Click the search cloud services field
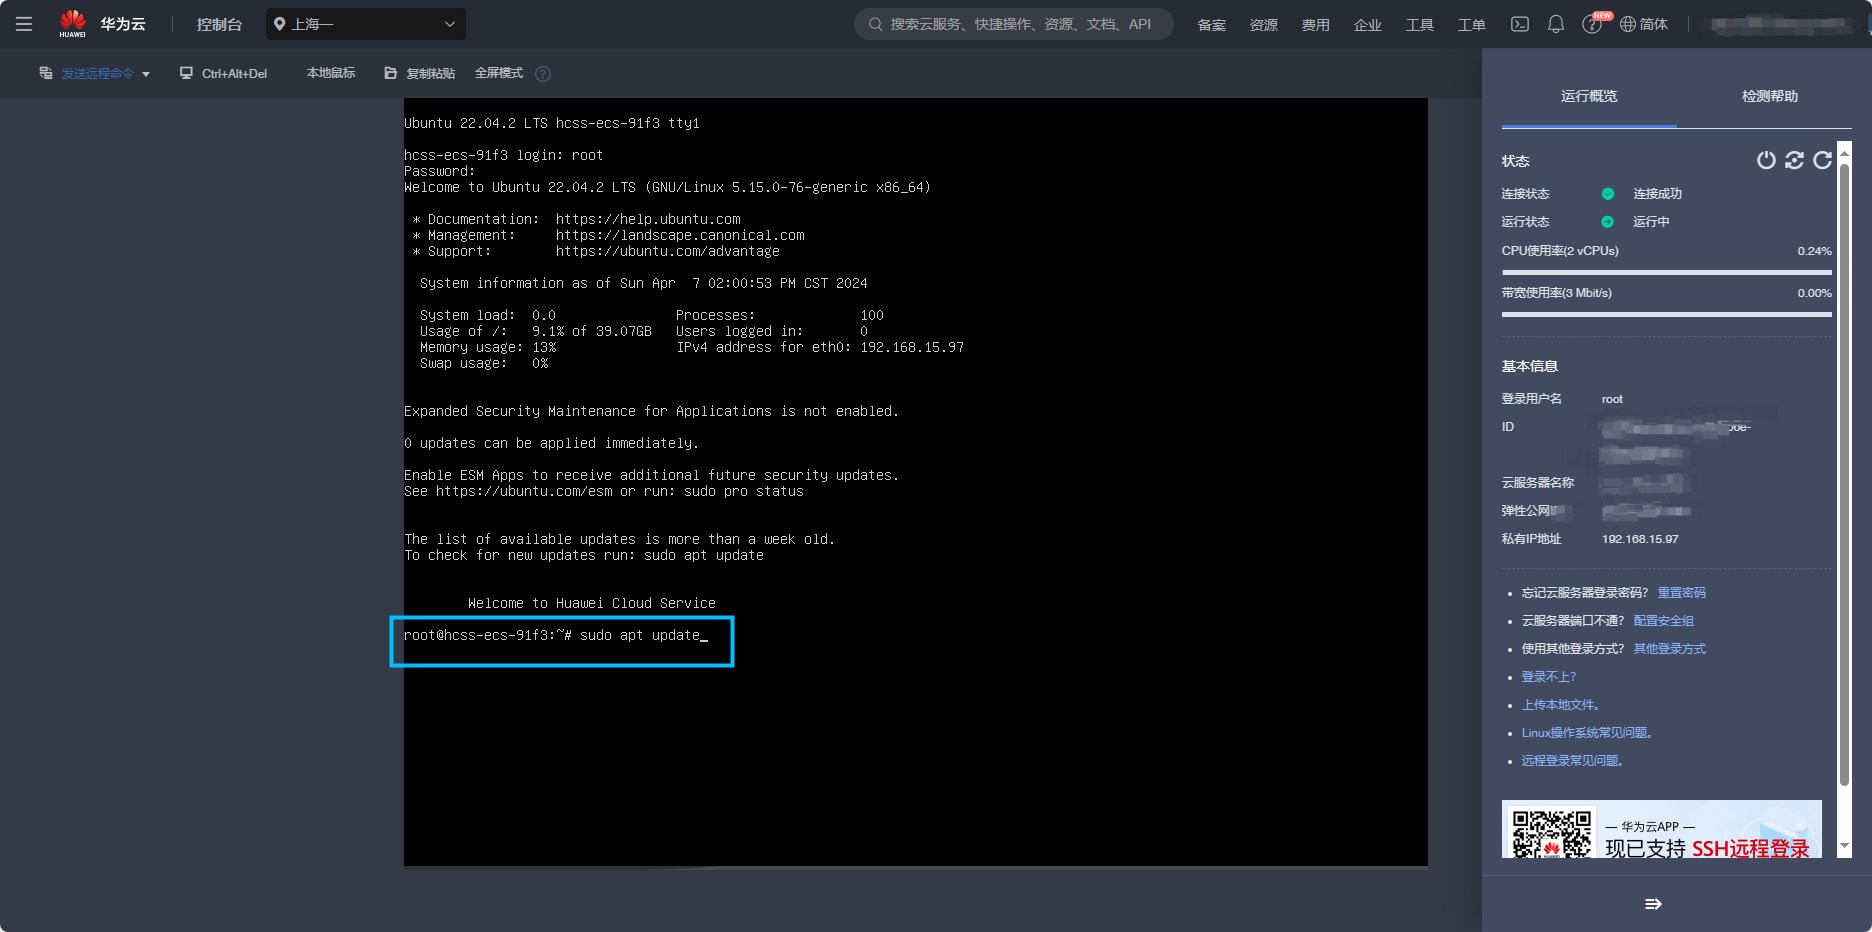Image resolution: width=1872 pixels, height=932 pixels. (1014, 24)
